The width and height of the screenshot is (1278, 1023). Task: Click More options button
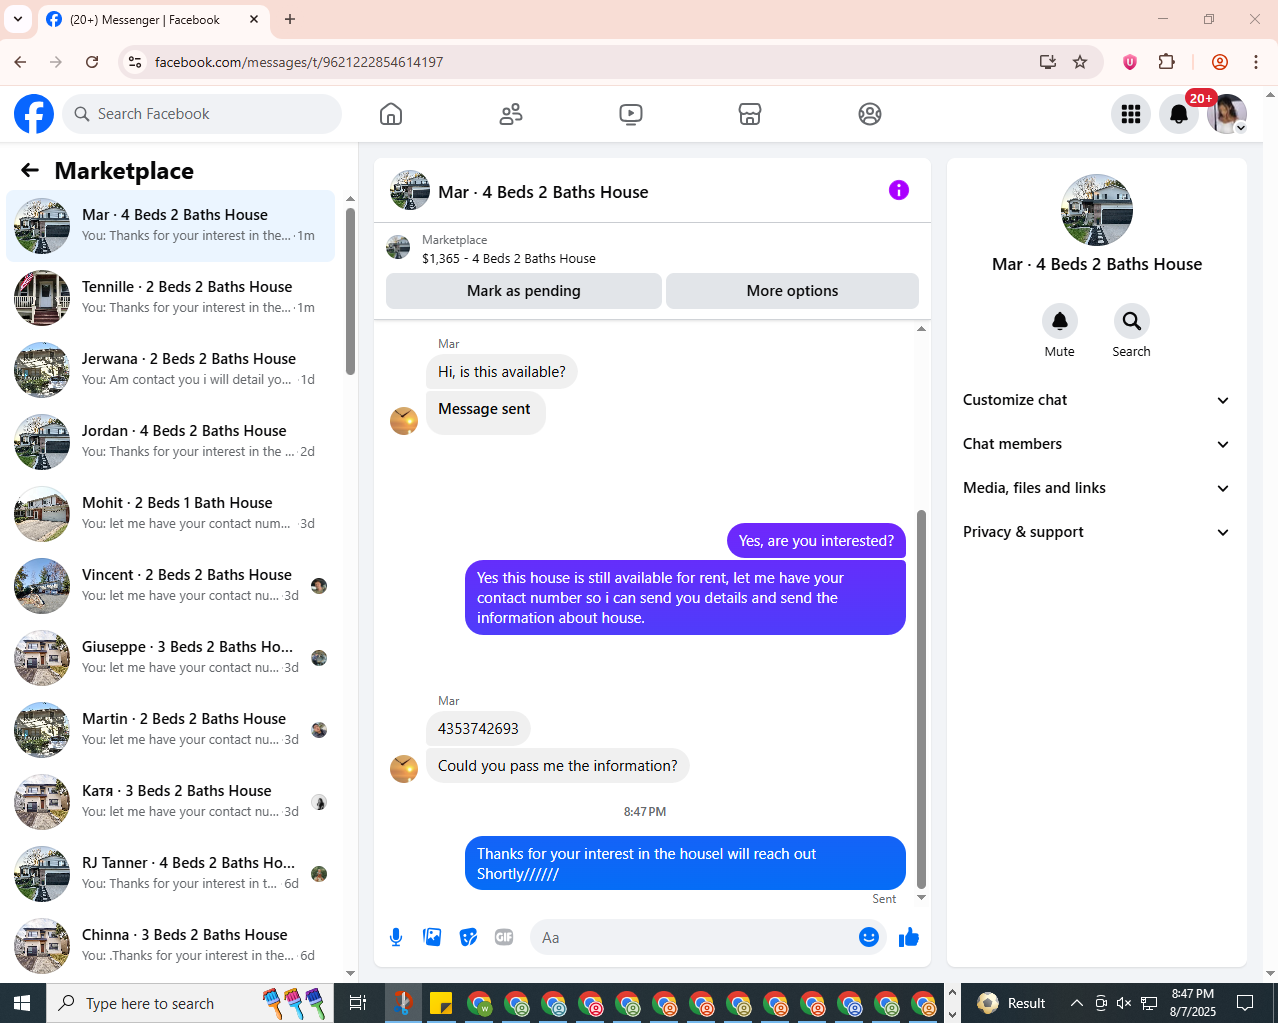point(792,291)
